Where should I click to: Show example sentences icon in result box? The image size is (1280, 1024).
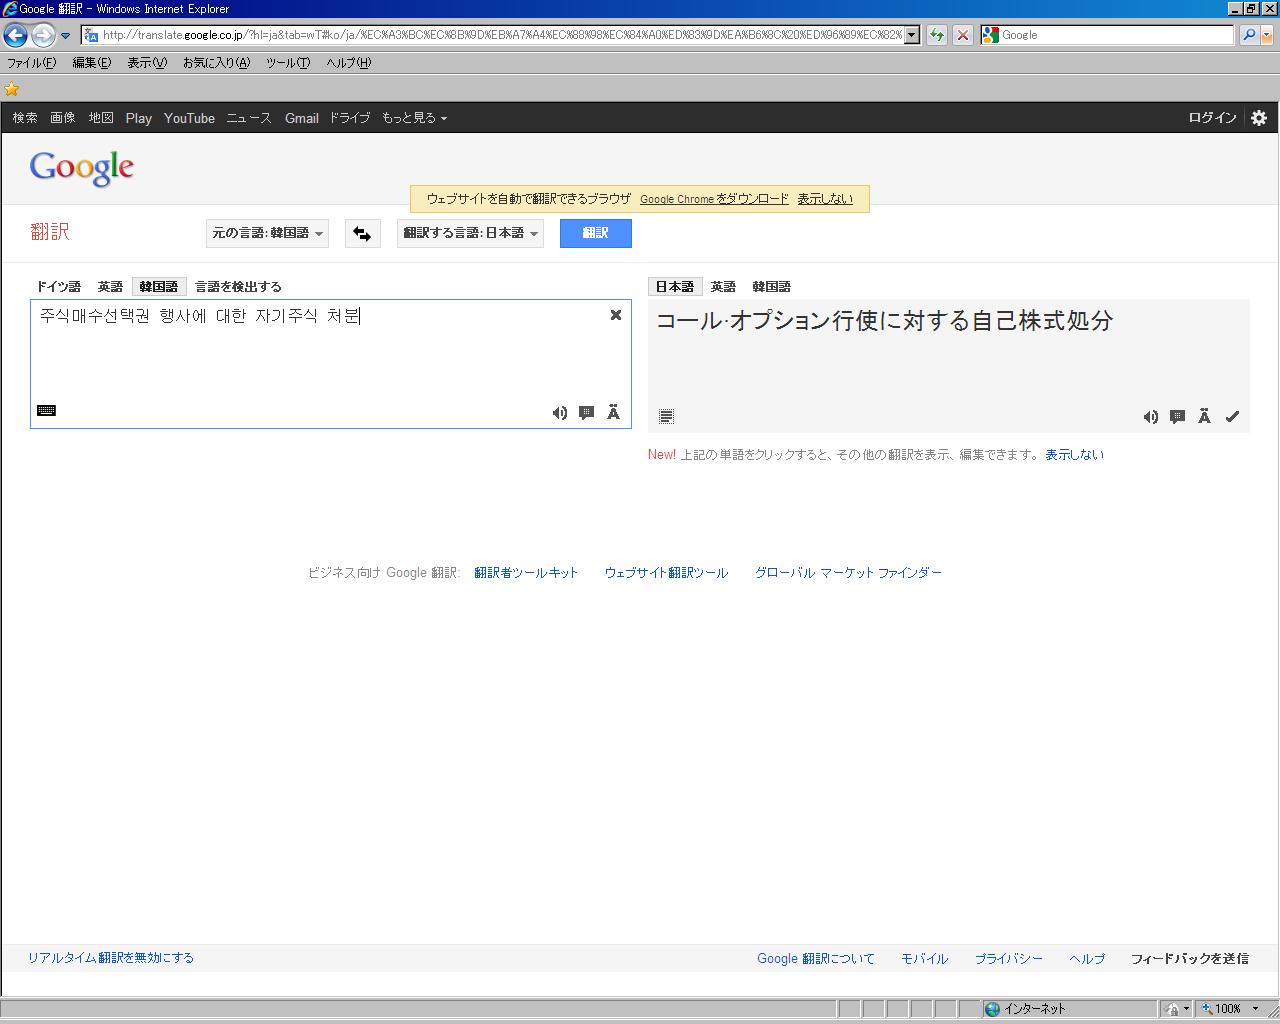pos(1178,417)
